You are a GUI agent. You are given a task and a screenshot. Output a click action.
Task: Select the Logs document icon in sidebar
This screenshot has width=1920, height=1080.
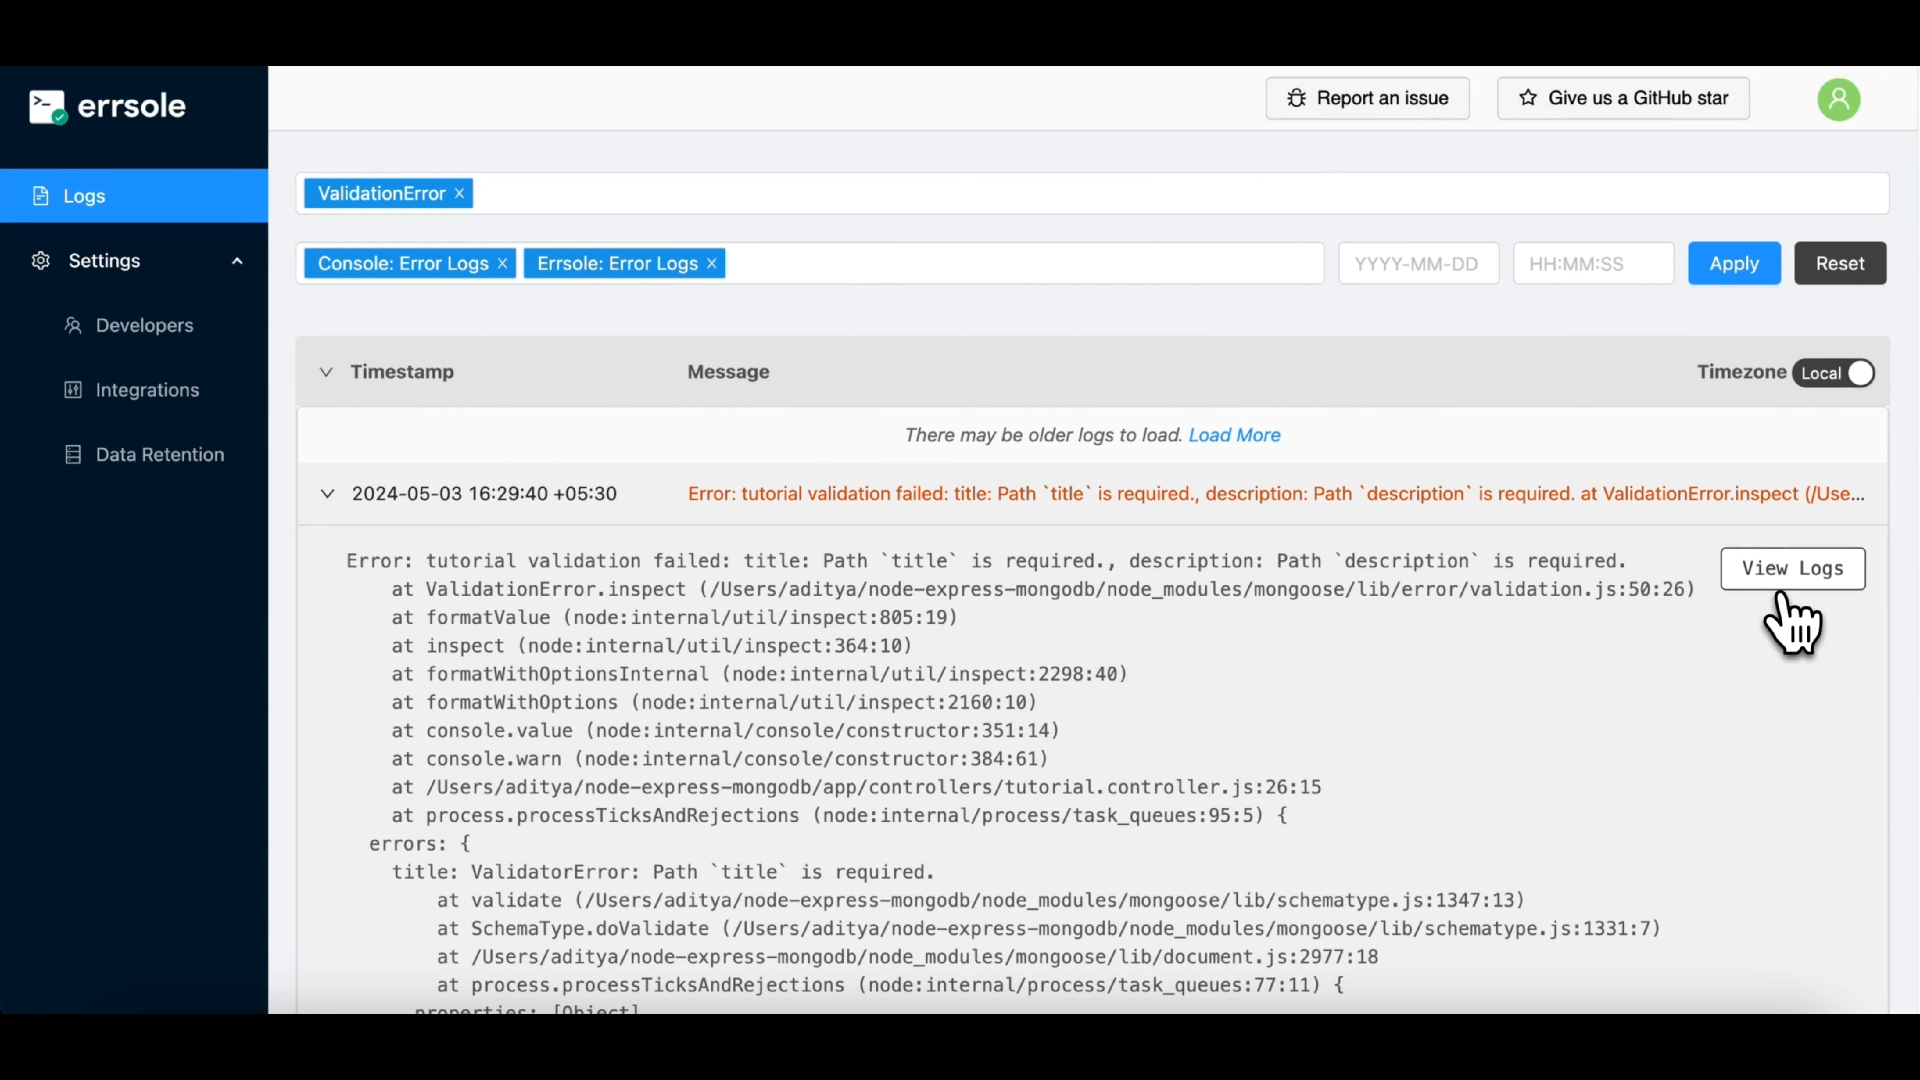coord(41,196)
